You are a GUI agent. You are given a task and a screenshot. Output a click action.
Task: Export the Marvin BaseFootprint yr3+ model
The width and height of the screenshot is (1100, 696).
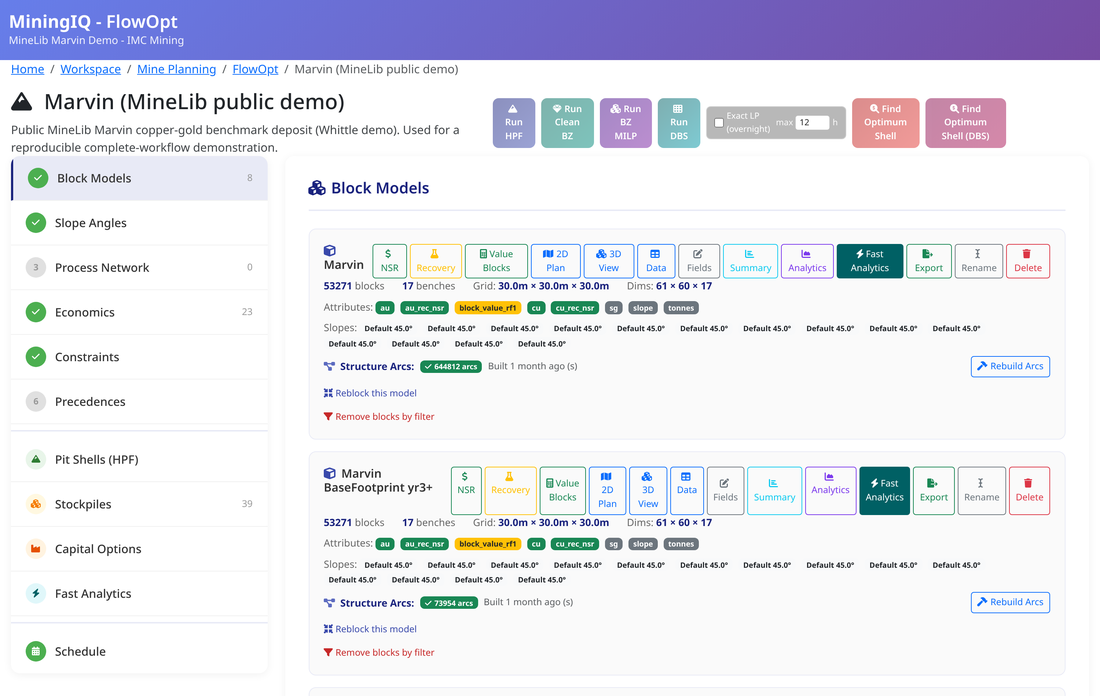(x=934, y=490)
